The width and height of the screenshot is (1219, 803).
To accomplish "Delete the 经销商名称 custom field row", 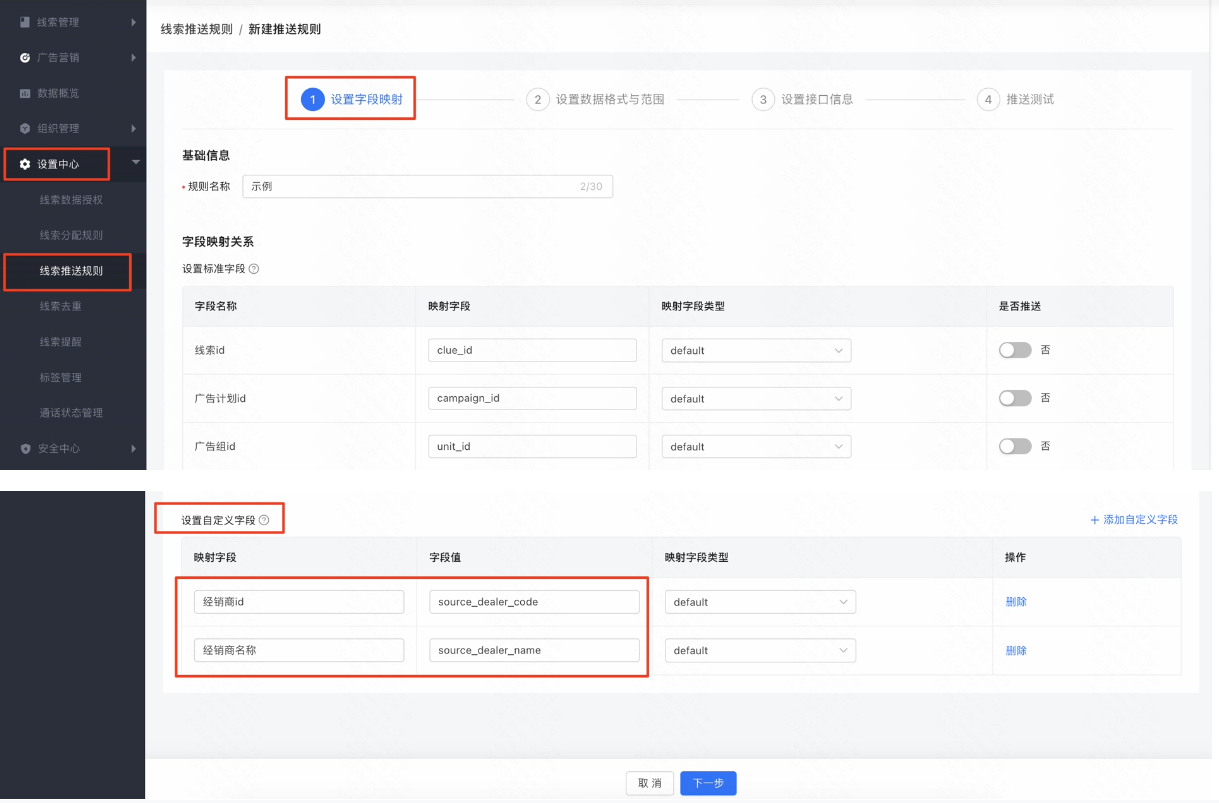I will click(1016, 651).
